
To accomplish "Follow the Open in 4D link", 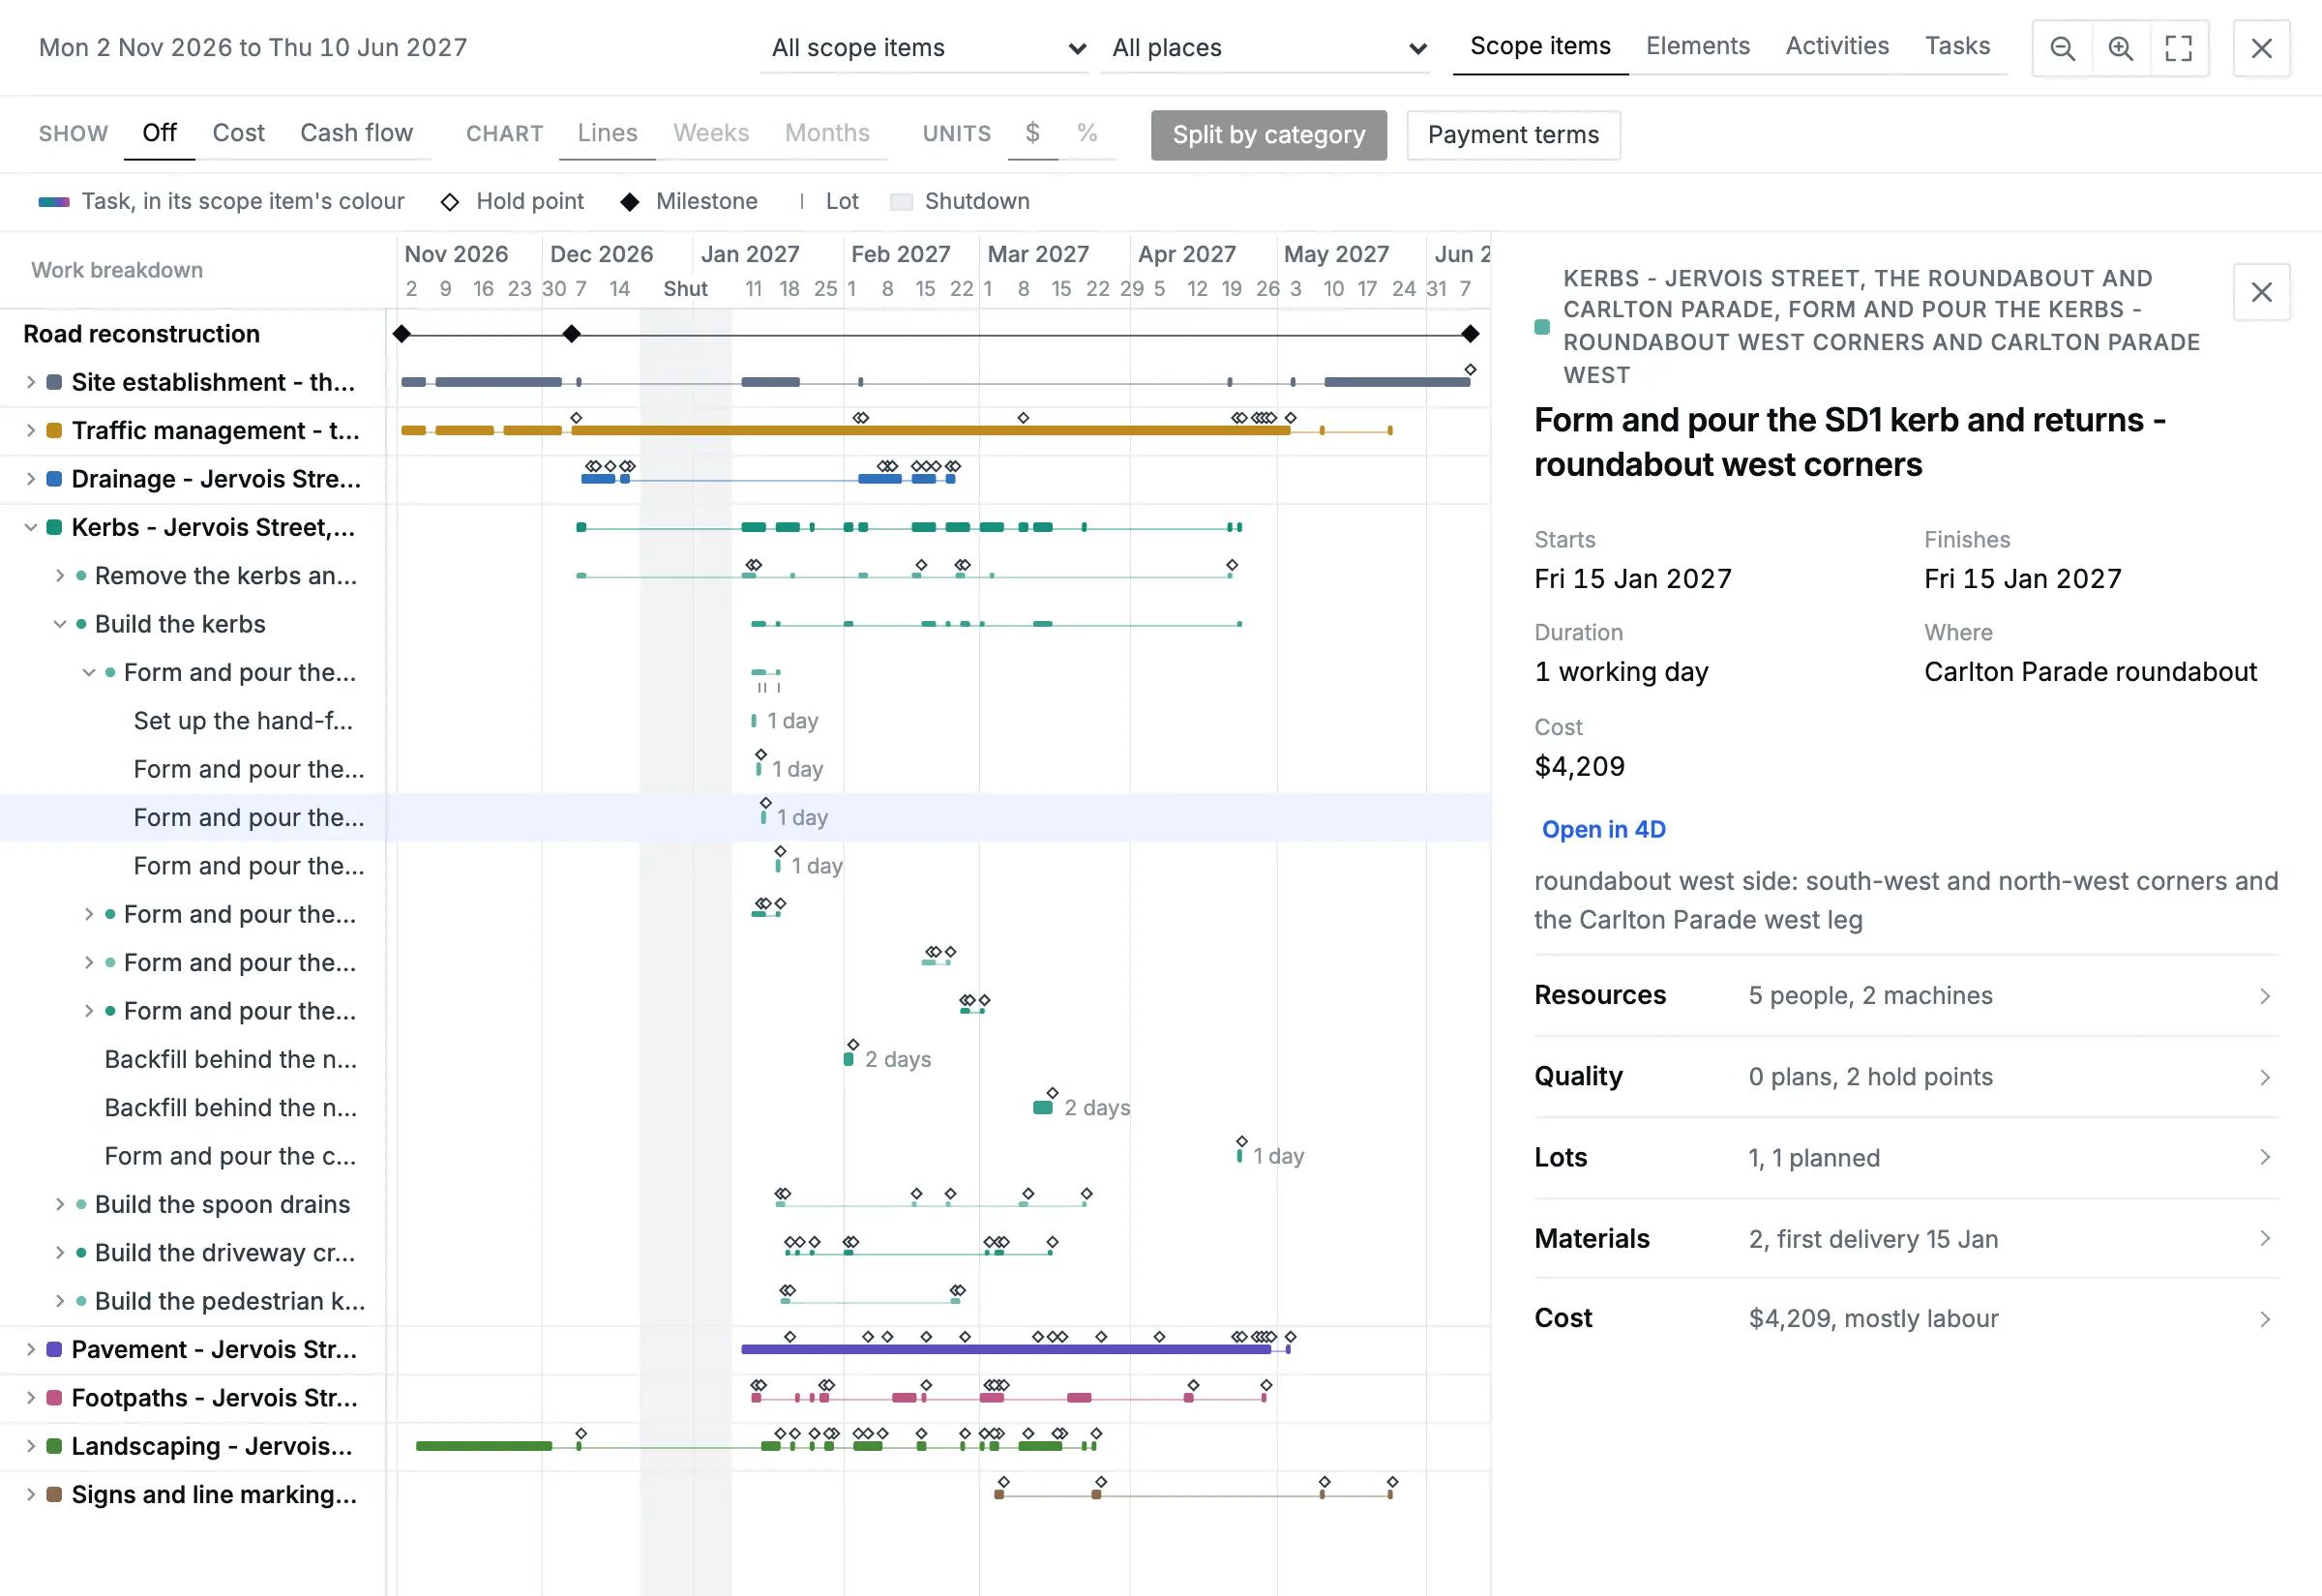I will pyautogui.click(x=1603, y=830).
